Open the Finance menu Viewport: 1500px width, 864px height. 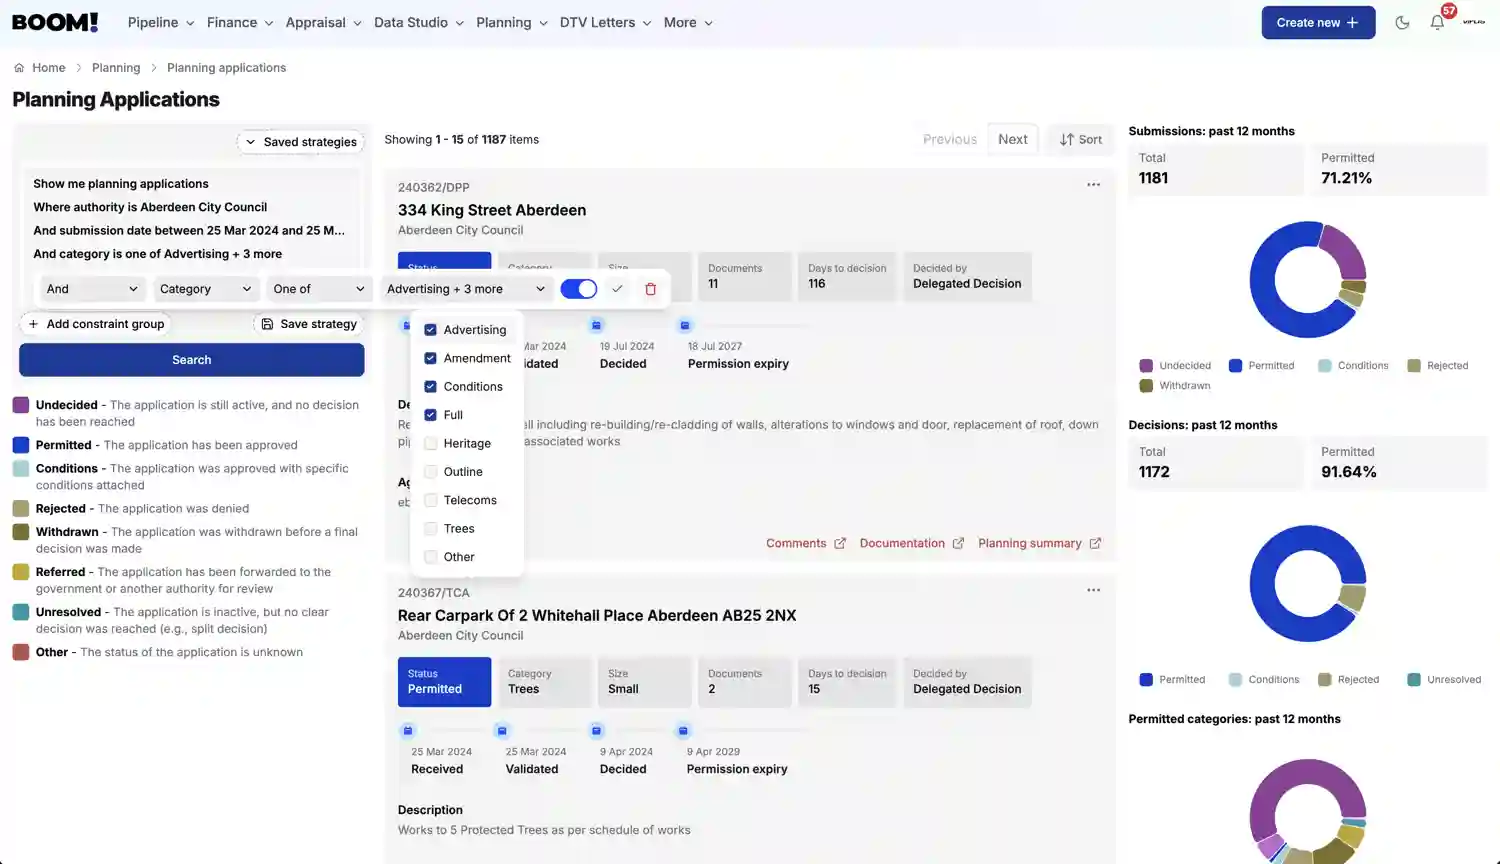[x=240, y=22]
